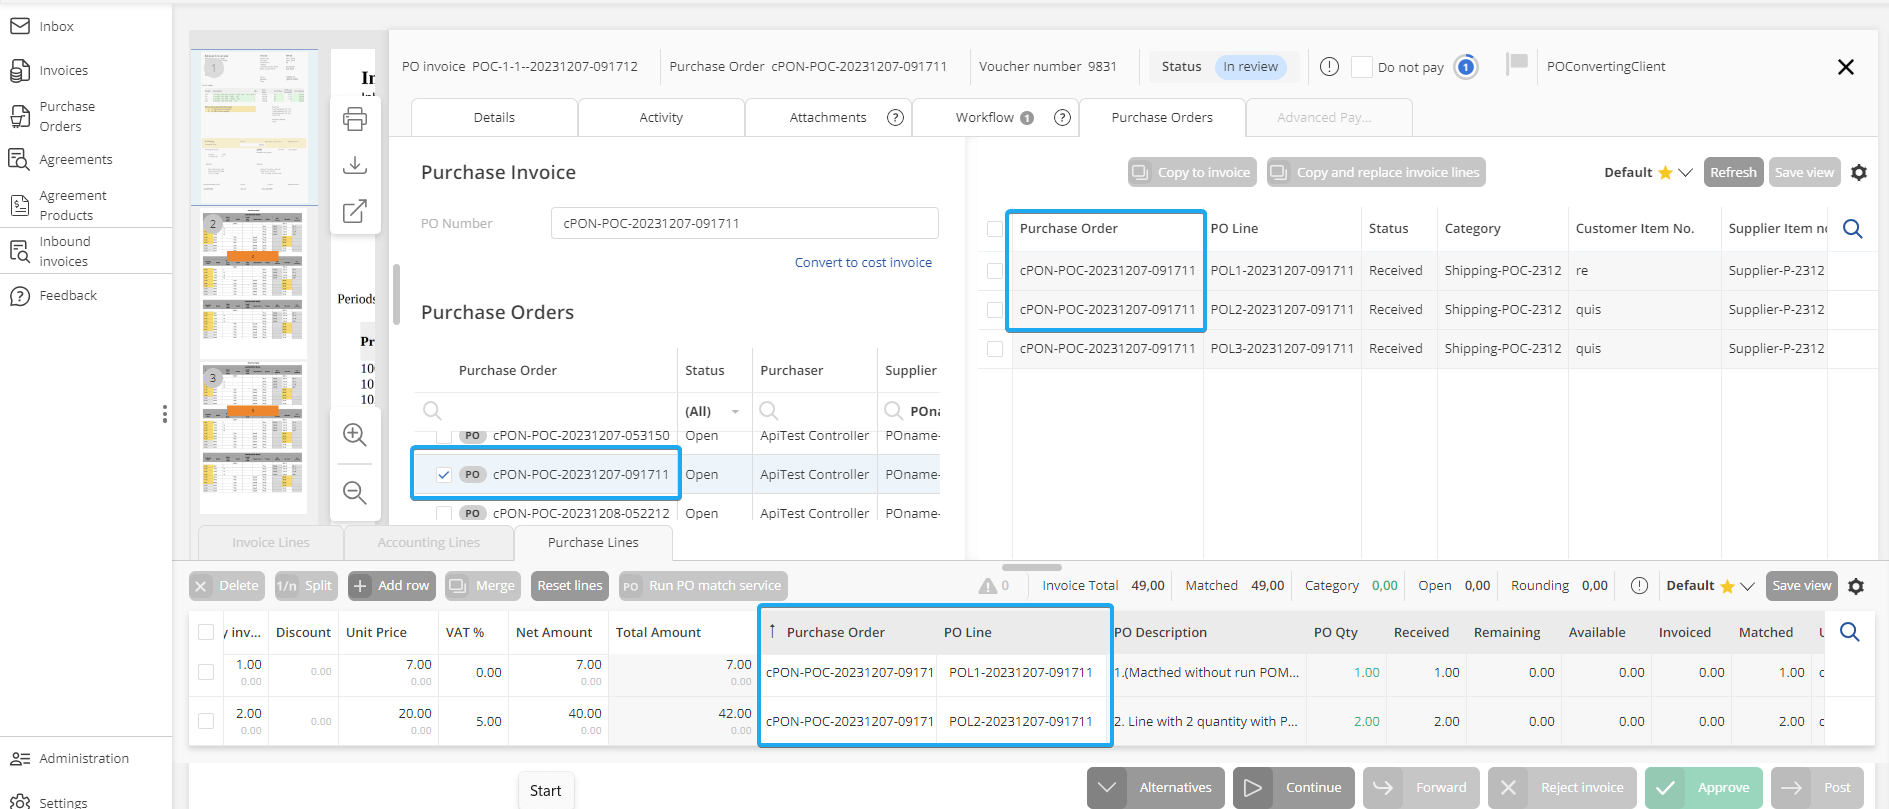Zoom out of the document preview
The image size is (1889, 809).
355,492
